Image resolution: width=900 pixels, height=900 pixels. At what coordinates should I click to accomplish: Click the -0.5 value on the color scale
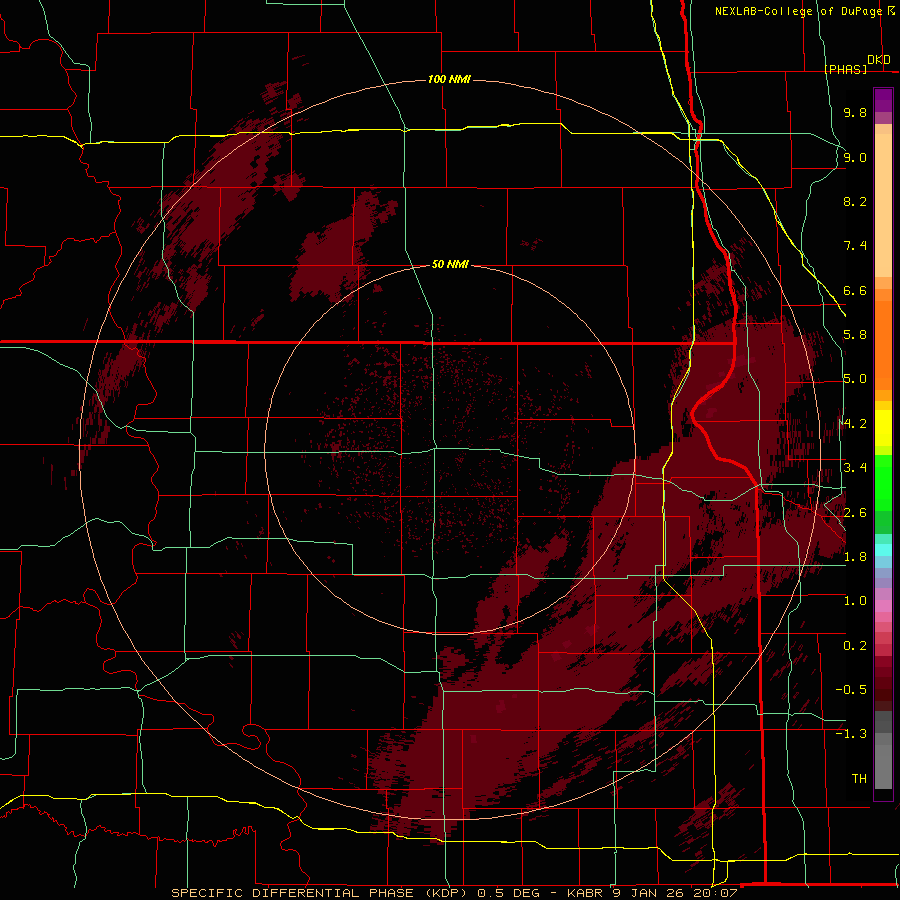click(851, 690)
